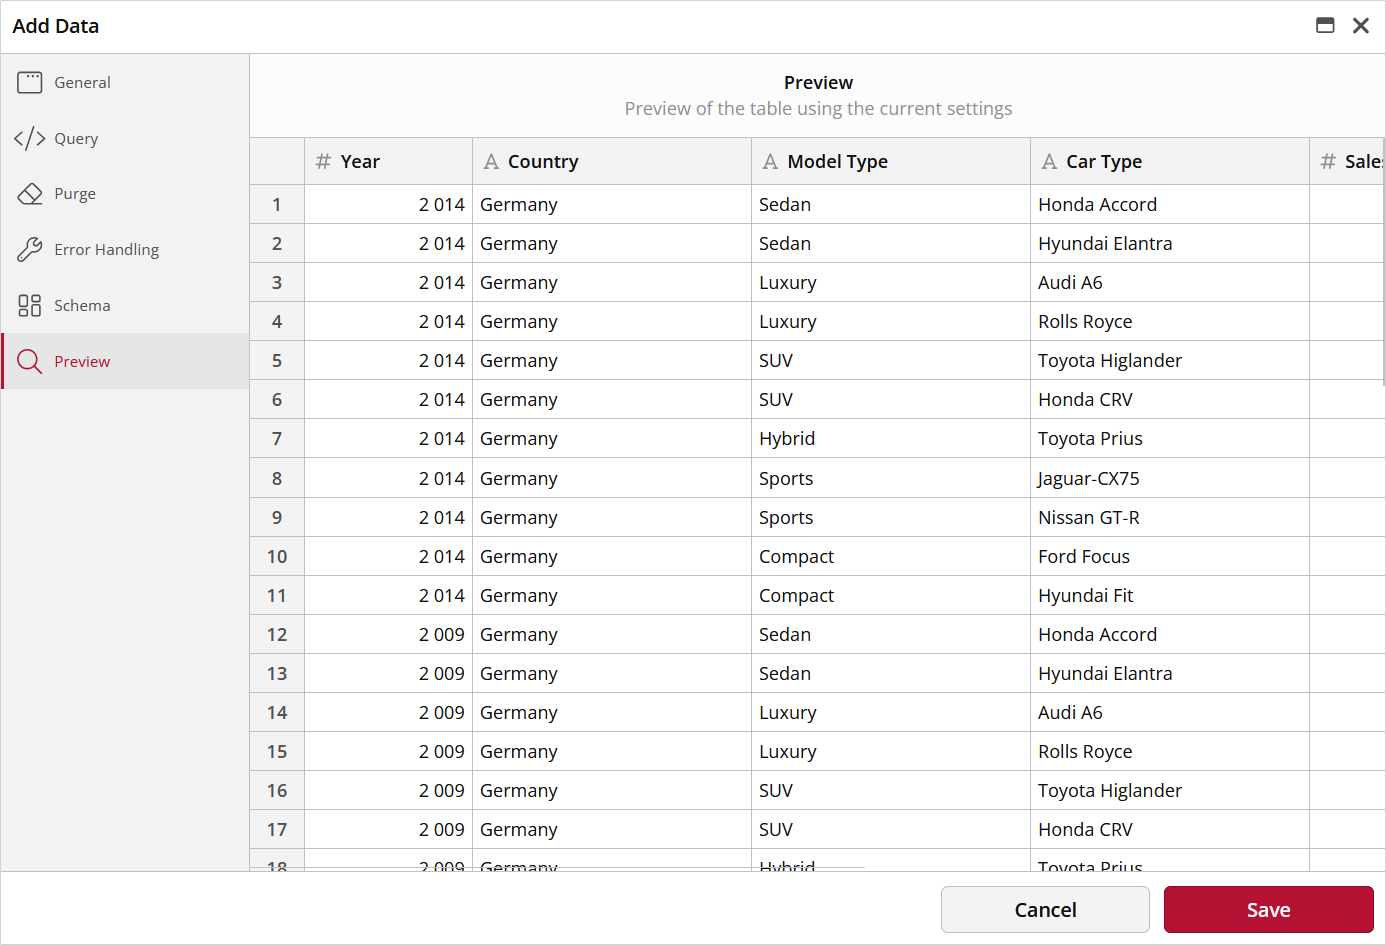Viewport: 1386px width, 945px height.
Task: Click the text type icon beside Country
Action: tap(491, 162)
